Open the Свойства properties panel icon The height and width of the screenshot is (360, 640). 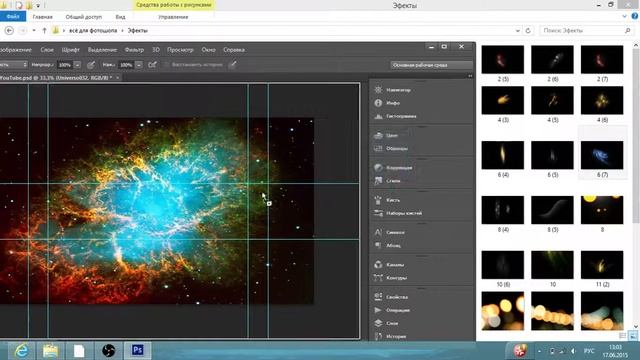point(378,297)
